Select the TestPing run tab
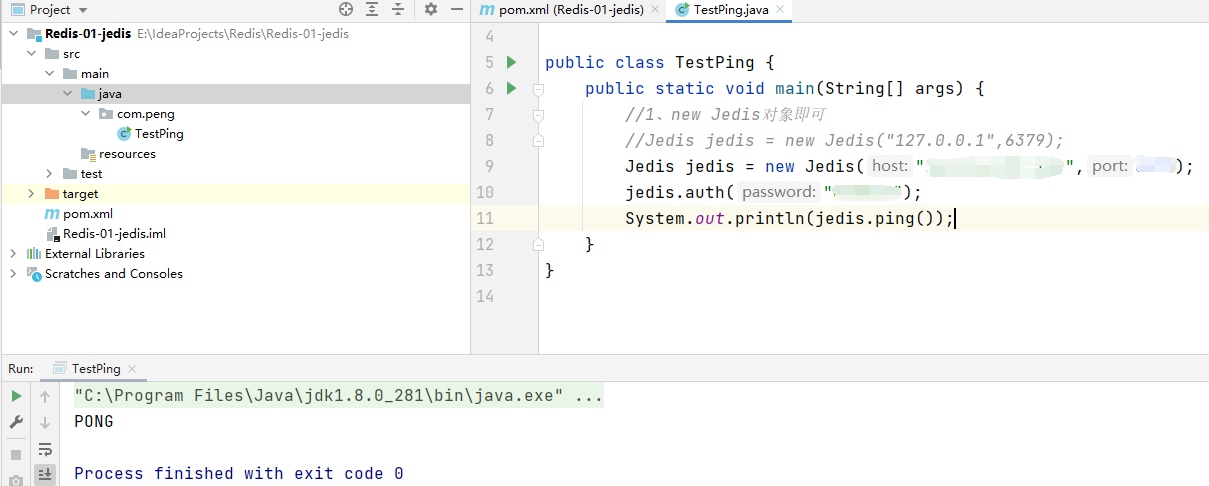 pyautogui.click(x=96, y=369)
